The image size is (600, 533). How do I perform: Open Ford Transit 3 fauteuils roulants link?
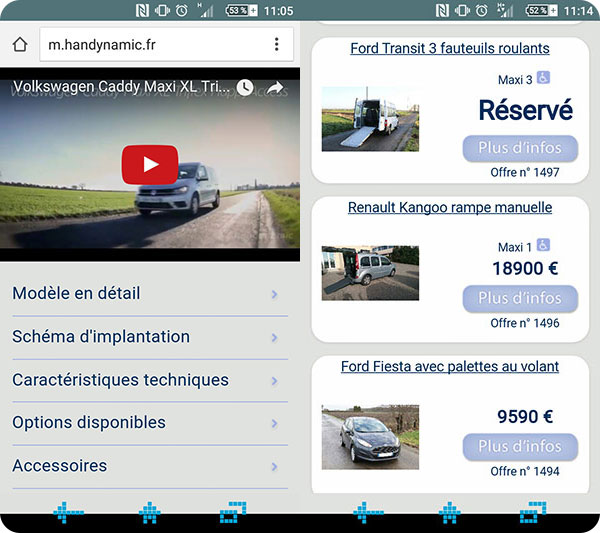(x=449, y=49)
